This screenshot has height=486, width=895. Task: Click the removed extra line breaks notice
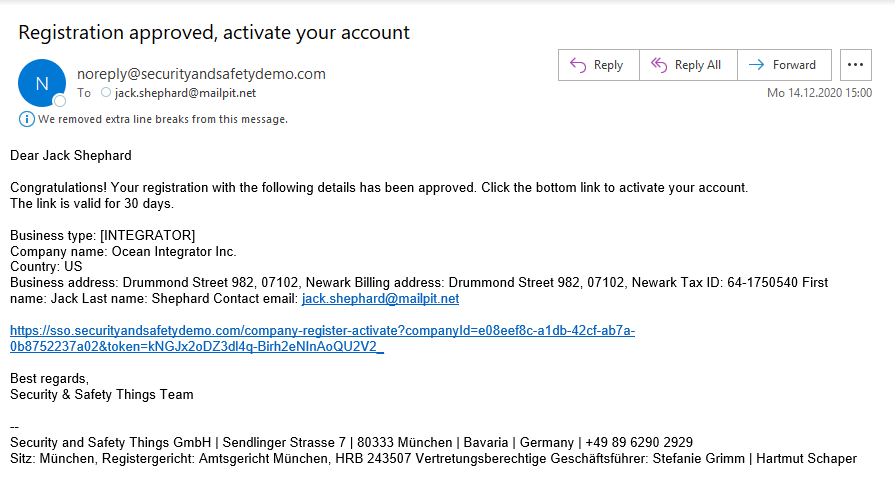(x=163, y=119)
